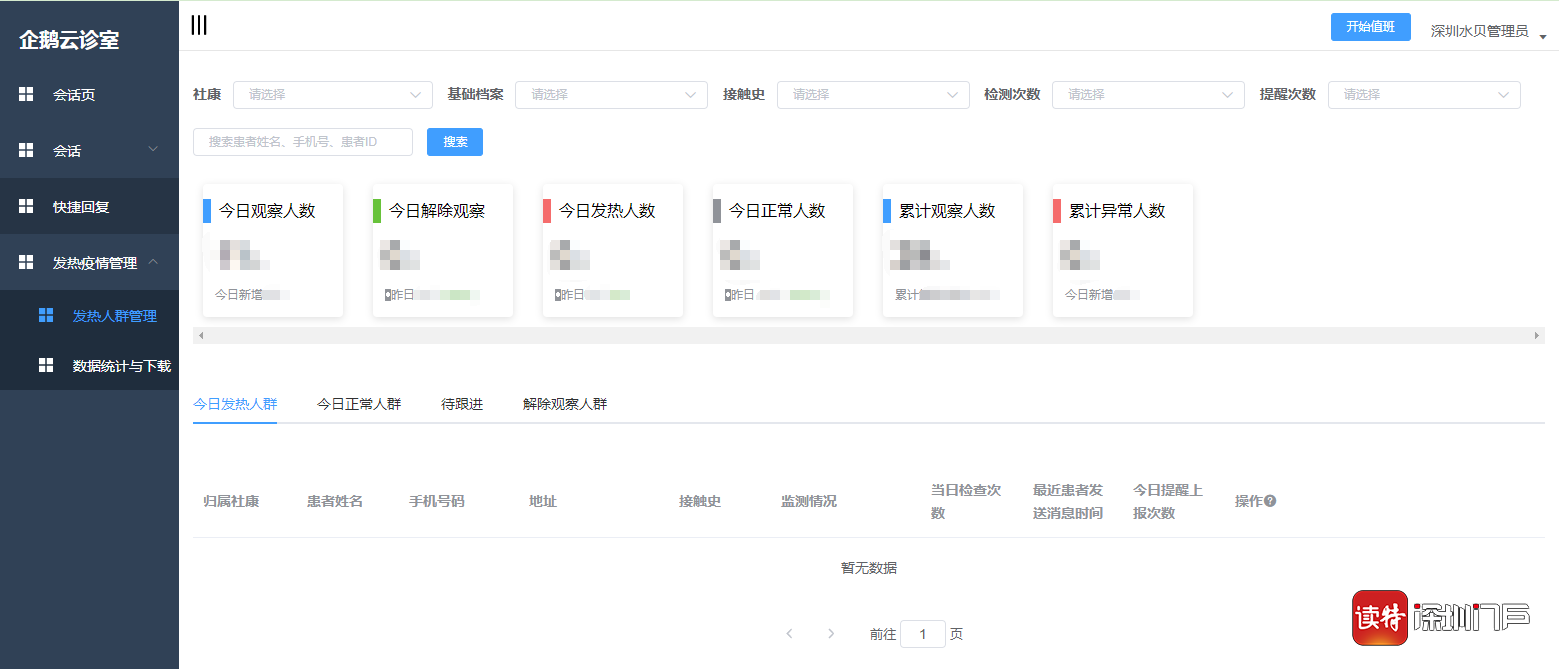Screen dimensions: 1559x669
Task: Click the horizontal scrollbar under stat cards
Action: pos(868,336)
